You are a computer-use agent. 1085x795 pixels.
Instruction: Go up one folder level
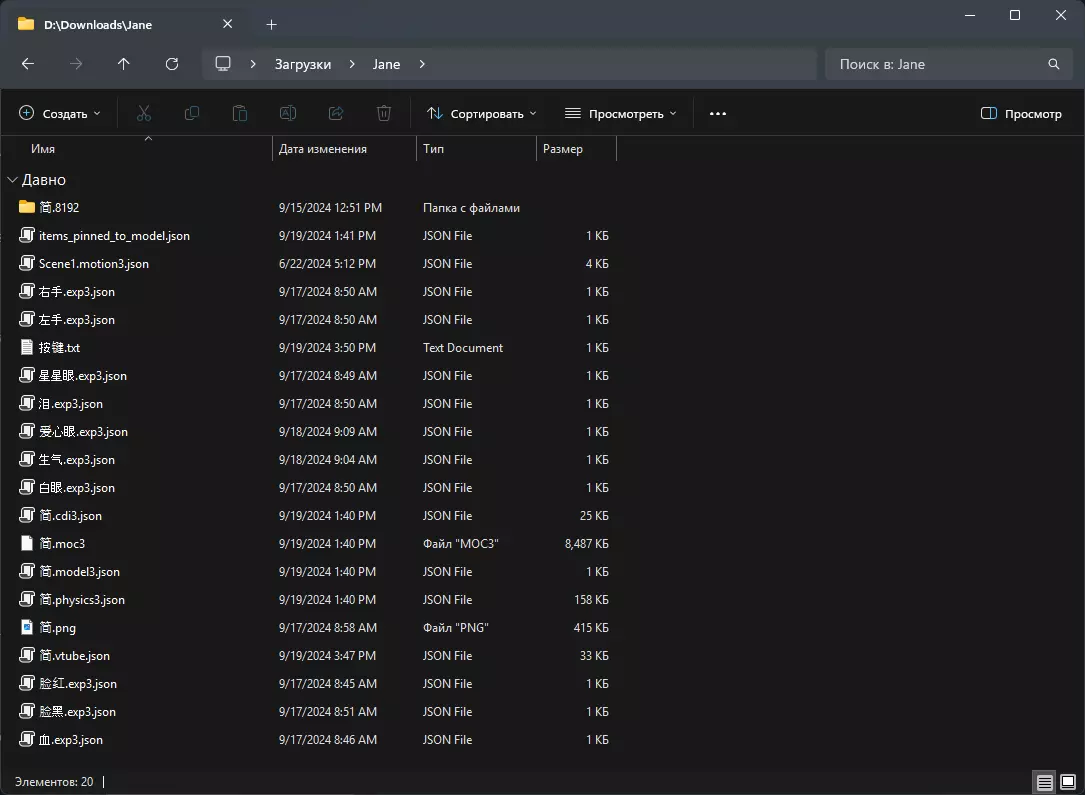124,64
